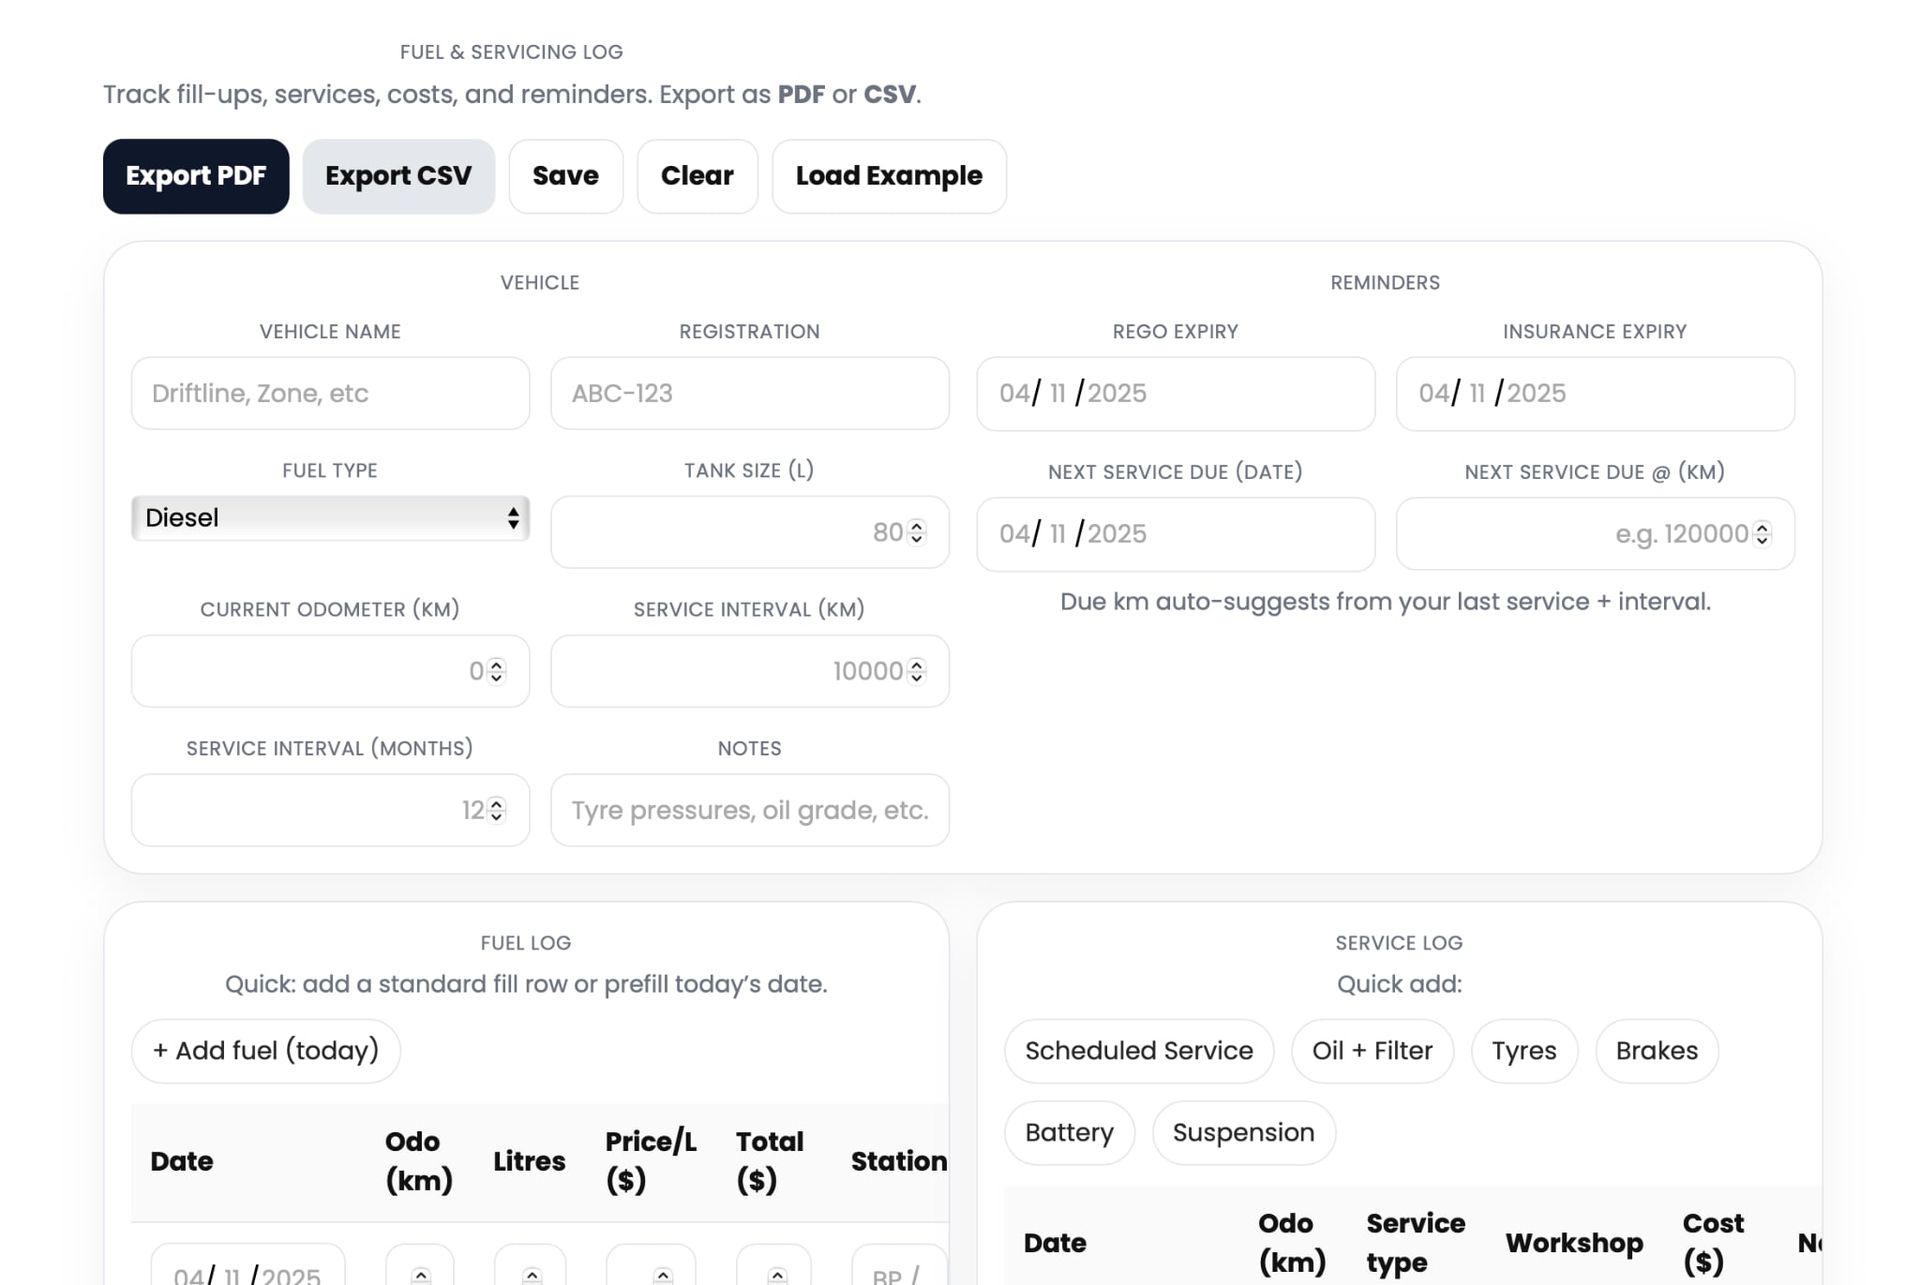
Task: Click Next Service Due km stepper
Action: point(1762,534)
